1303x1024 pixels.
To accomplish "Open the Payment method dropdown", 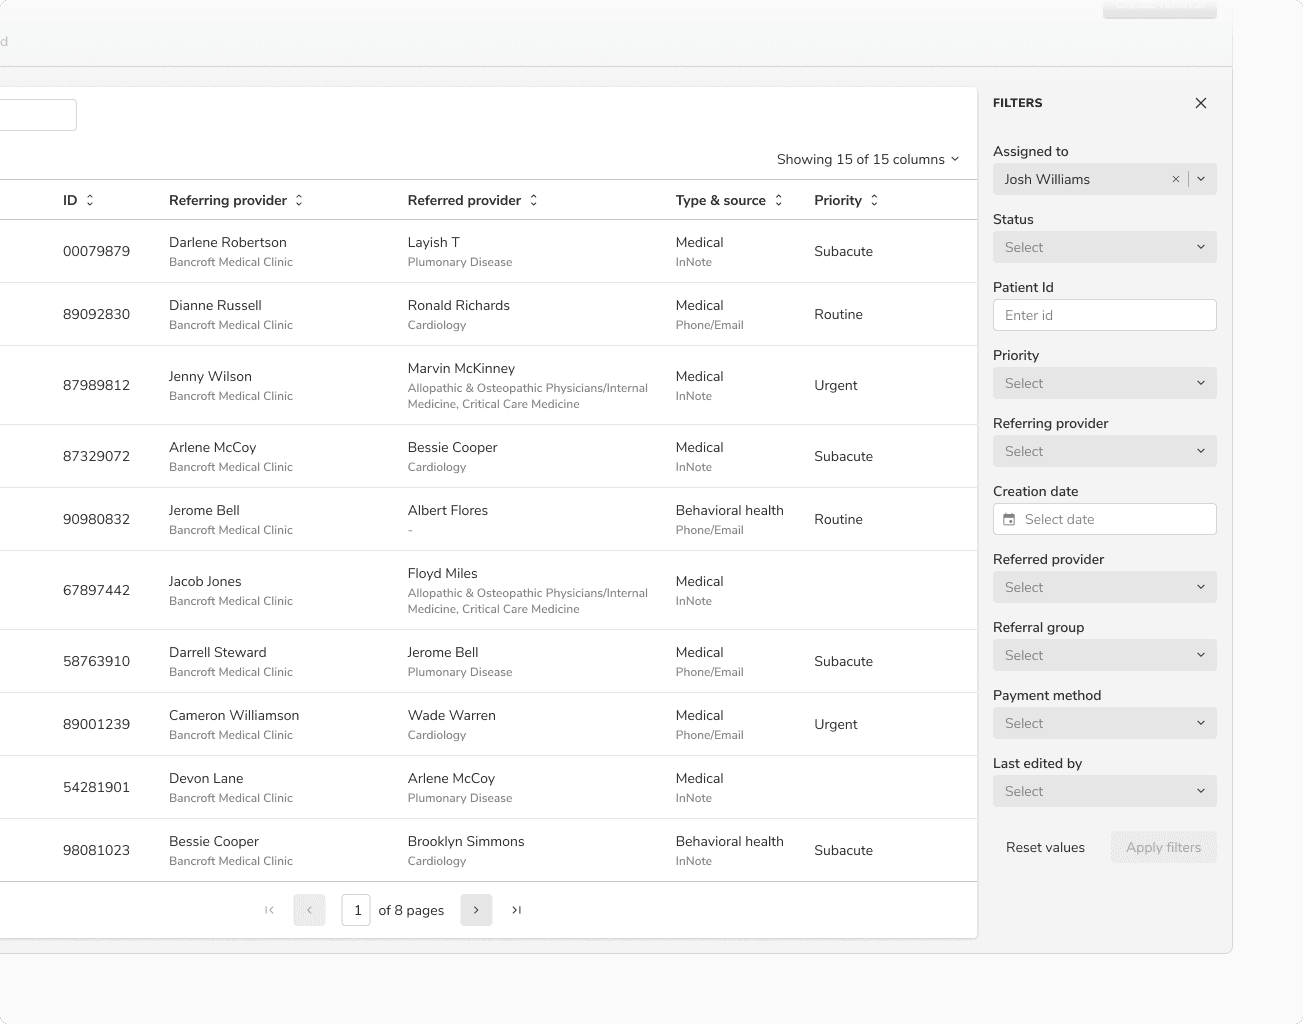I will [x=1104, y=723].
